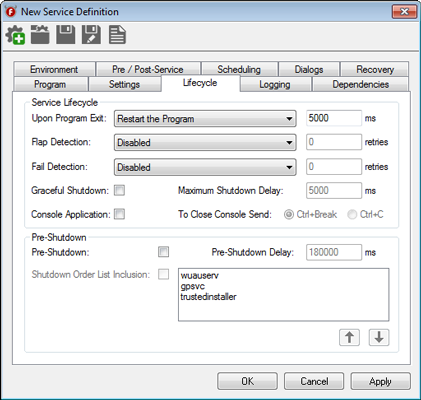Click the document text file icon
421x400 pixels.
[117, 35]
